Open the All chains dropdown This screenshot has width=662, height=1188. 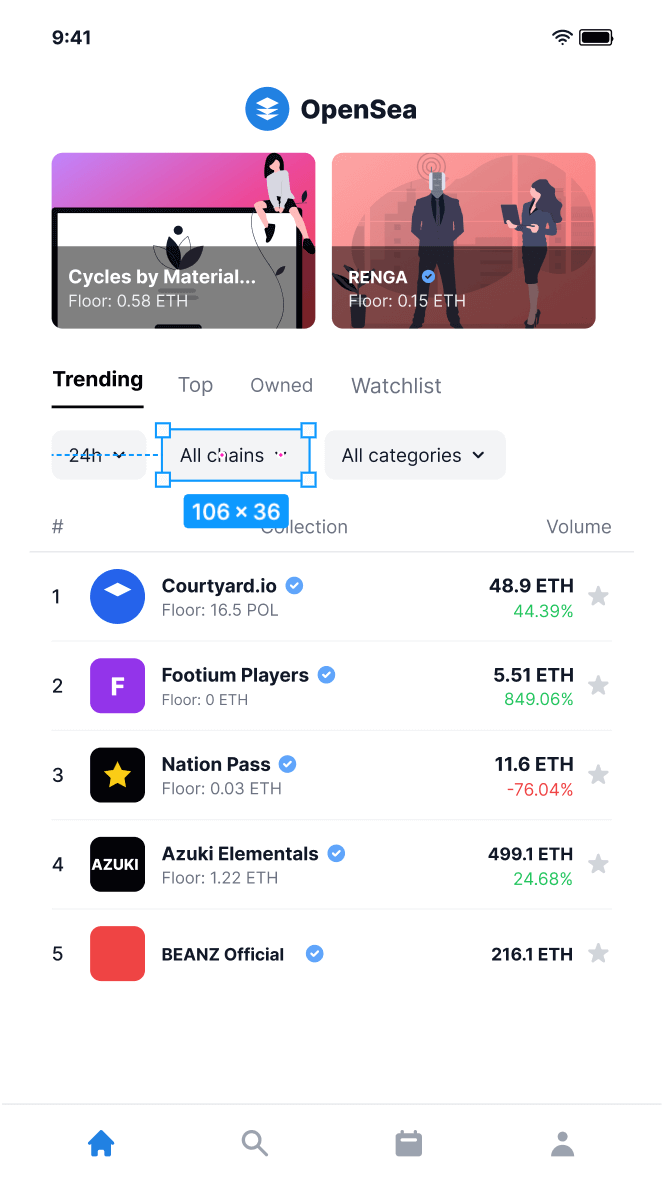(x=236, y=455)
